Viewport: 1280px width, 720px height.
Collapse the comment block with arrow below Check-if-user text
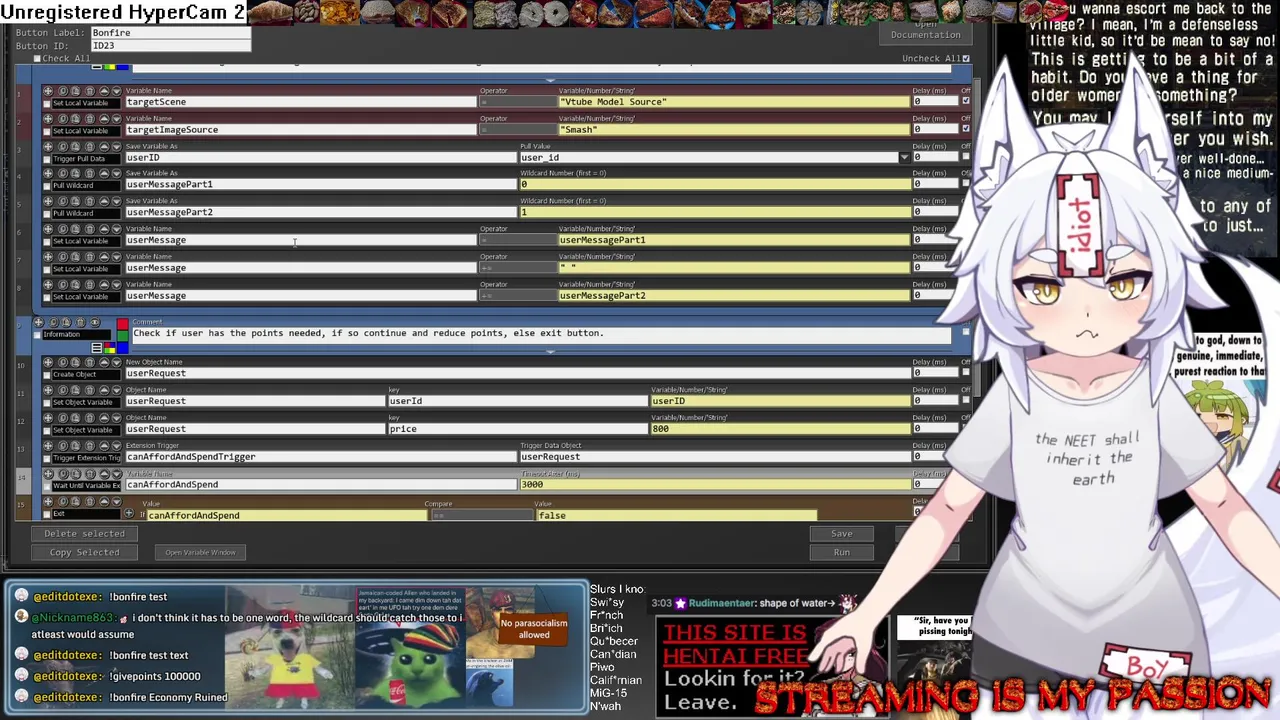pos(551,351)
